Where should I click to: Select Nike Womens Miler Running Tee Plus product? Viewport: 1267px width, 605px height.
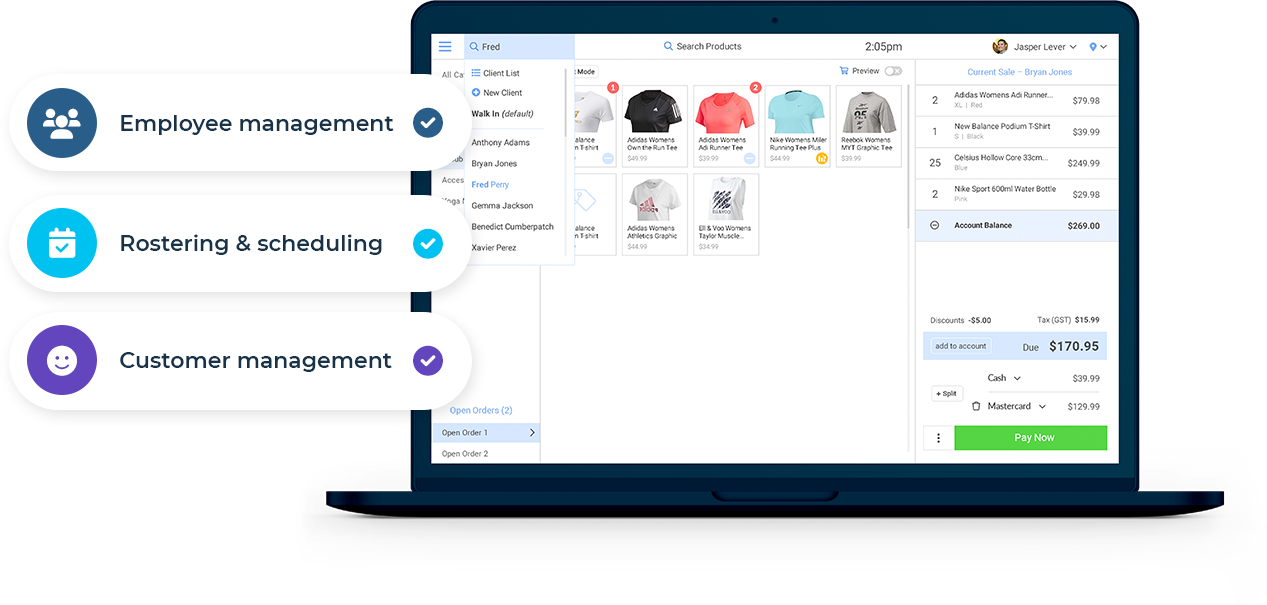click(x=797, y=126)
